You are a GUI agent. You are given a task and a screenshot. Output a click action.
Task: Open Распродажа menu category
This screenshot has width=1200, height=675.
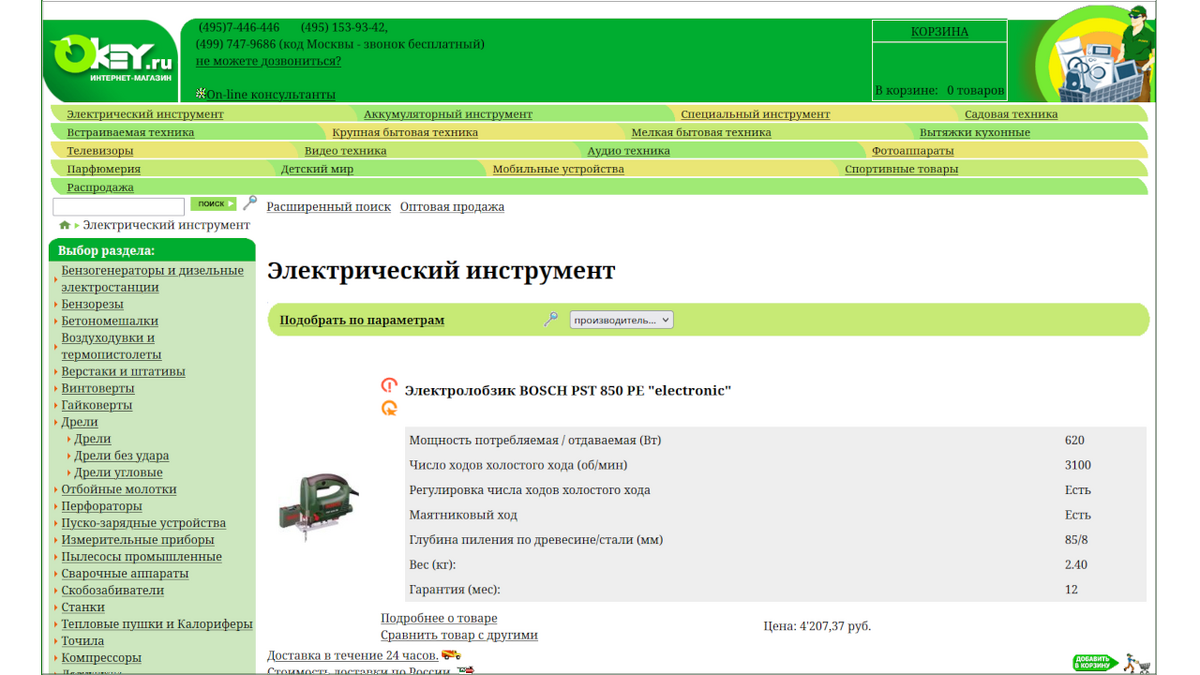(100, 187)
